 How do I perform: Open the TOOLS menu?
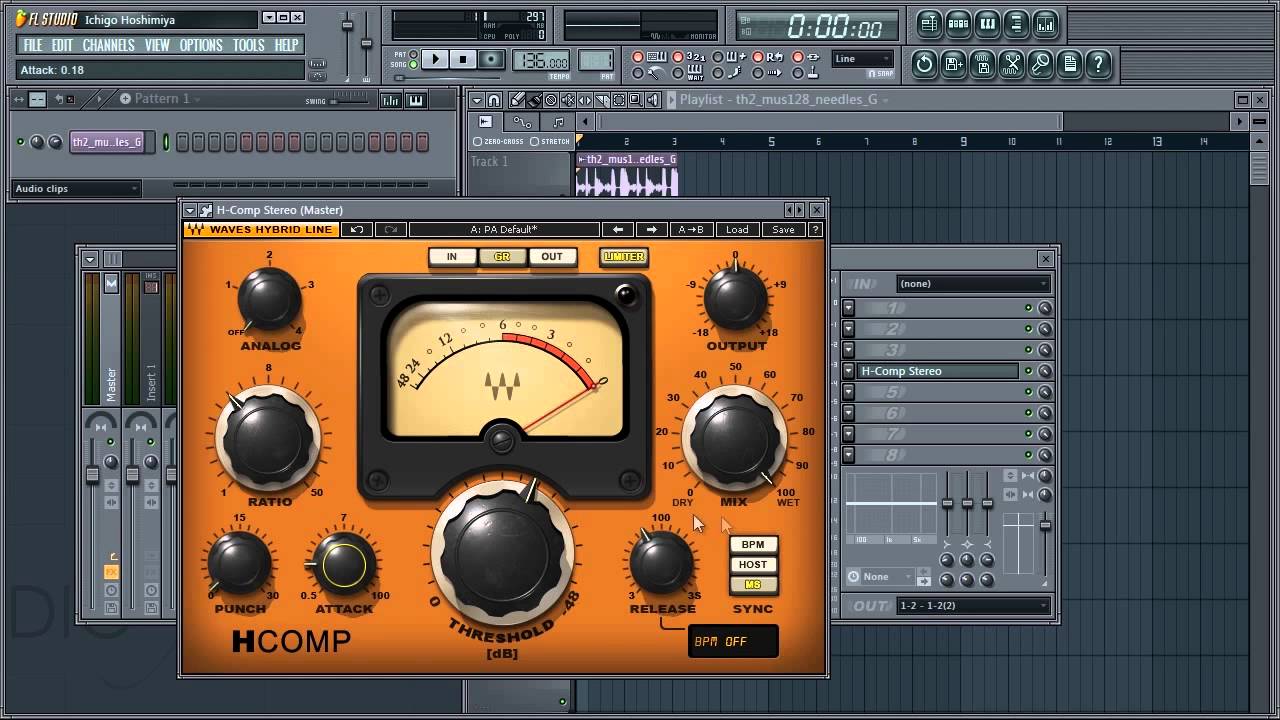249,45
